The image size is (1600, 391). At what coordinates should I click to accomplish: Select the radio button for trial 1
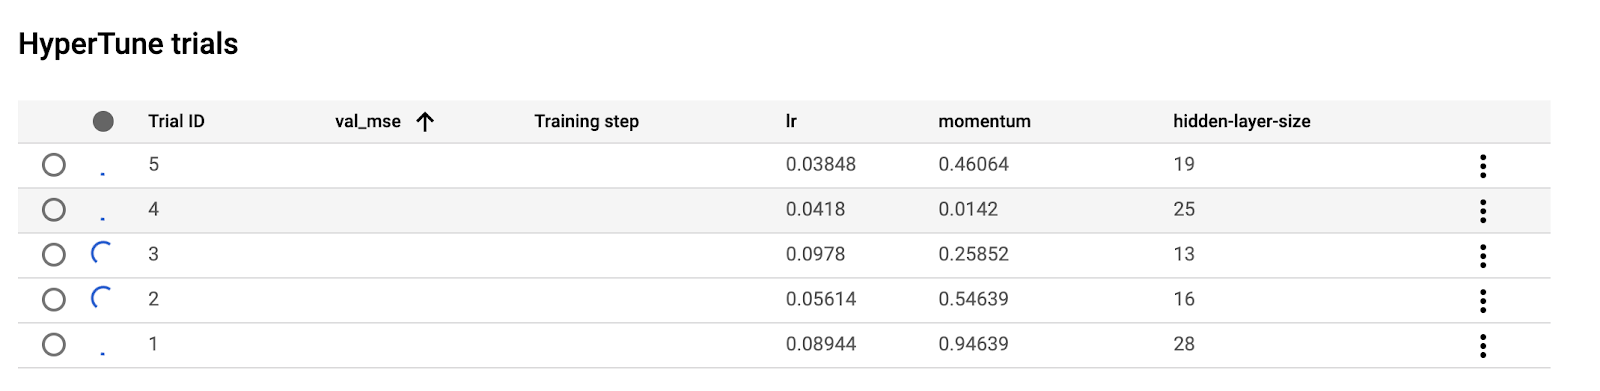[x=54, y=345]
